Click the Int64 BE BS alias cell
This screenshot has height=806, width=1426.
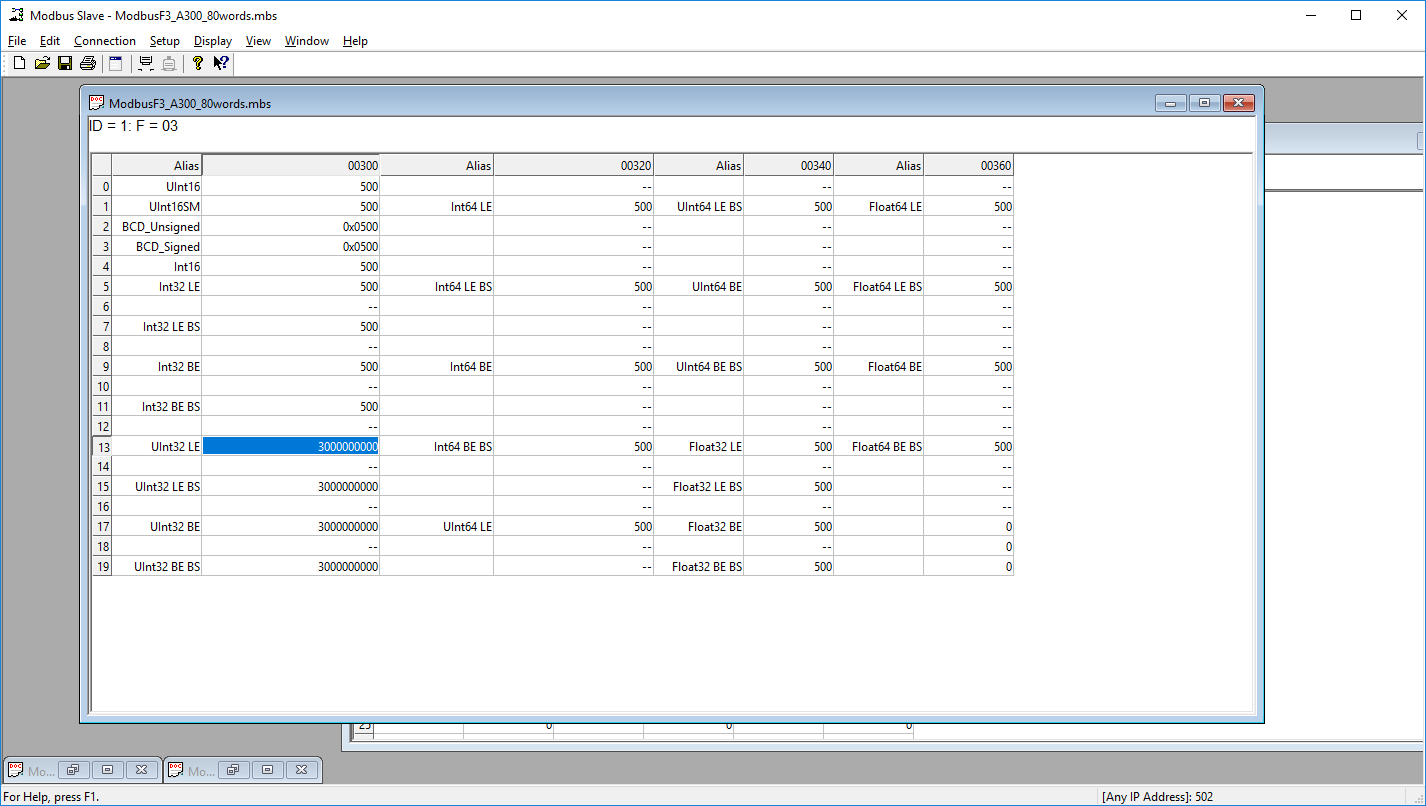(437, 446)
